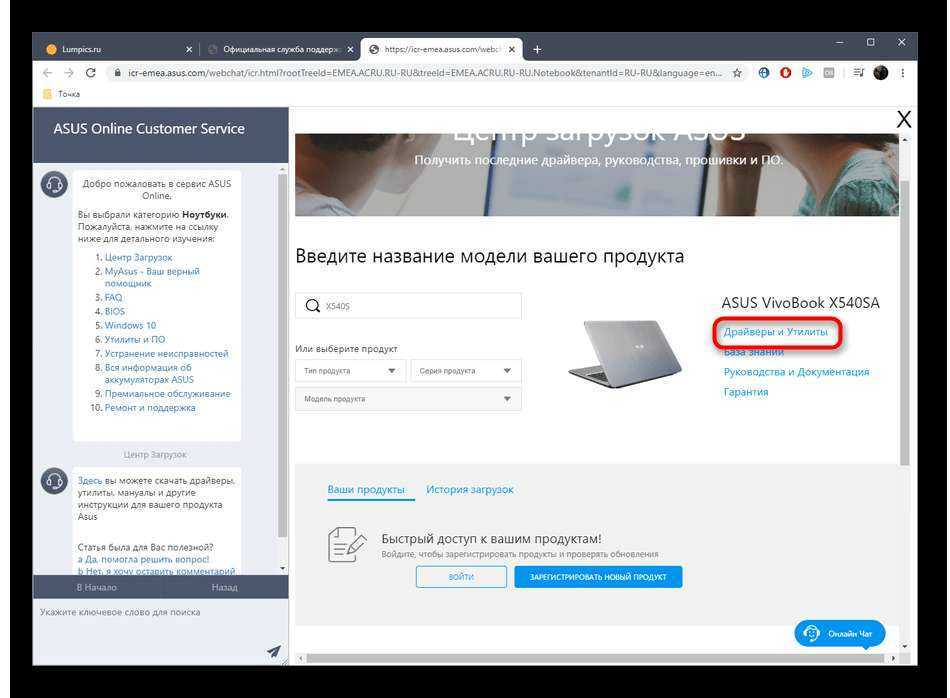
Task: Click the 'Зарегистрировать новый продукт' button
Action: tap(598, 577)
